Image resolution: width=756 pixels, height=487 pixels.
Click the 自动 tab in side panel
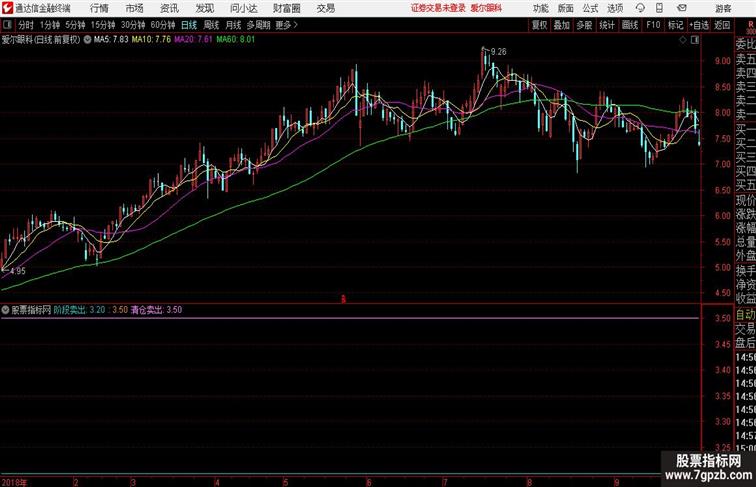click(745, 314)
